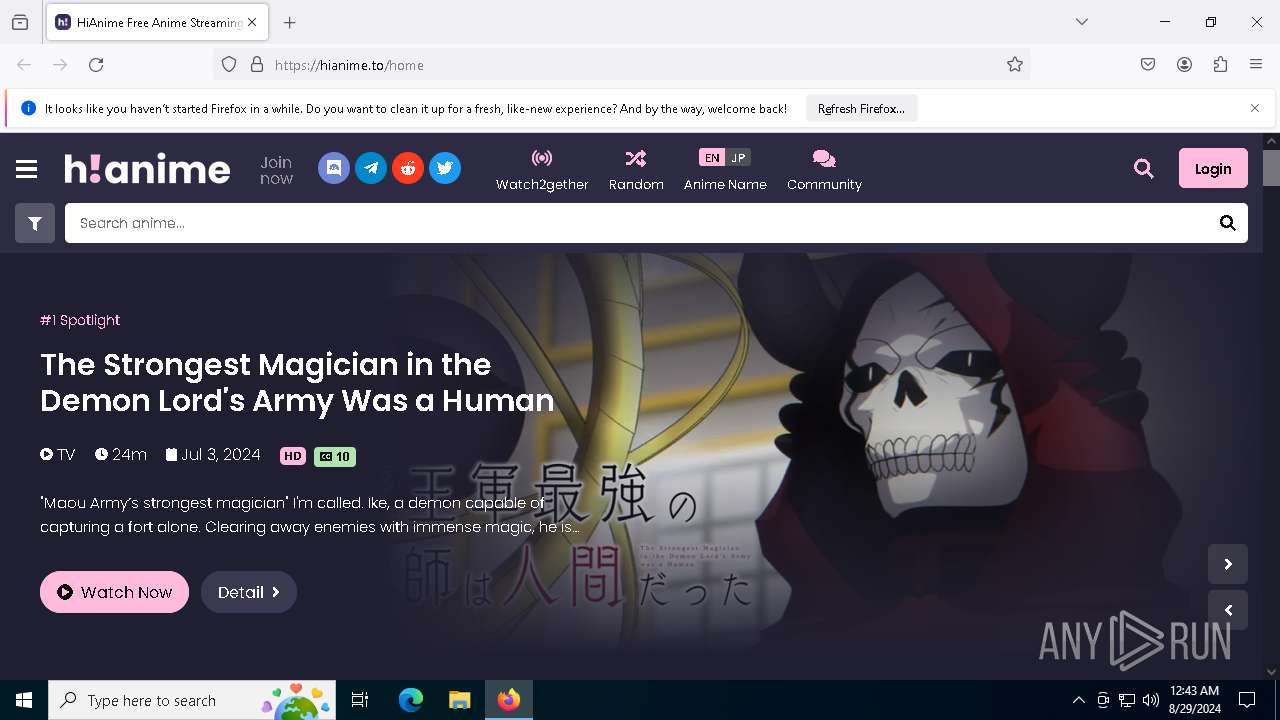
Task: Dismiss the Firefox notification bar
Action: point(1255,108)
